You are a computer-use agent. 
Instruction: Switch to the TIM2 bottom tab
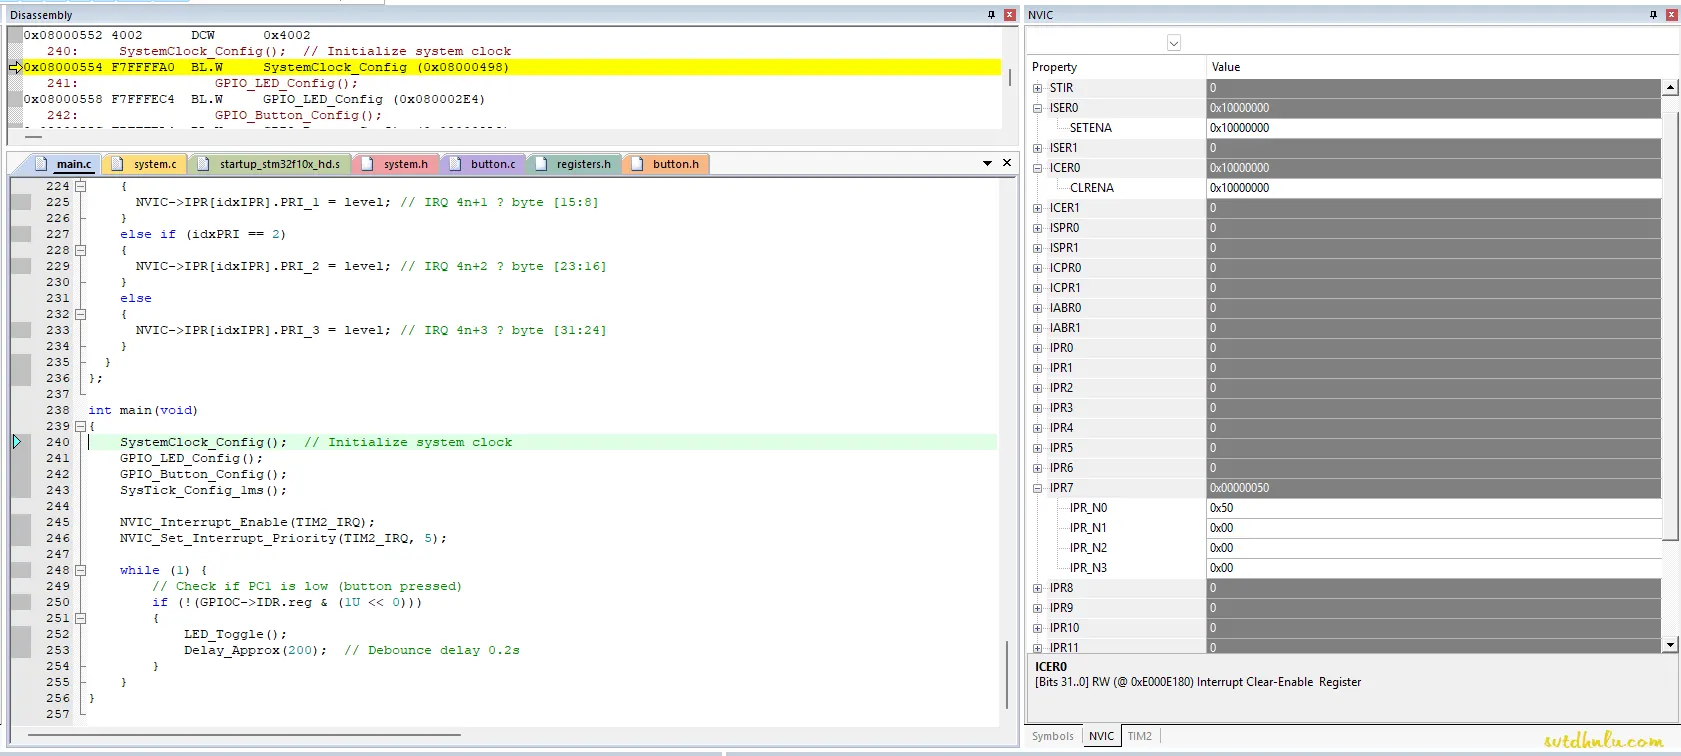pos(1139,736)
